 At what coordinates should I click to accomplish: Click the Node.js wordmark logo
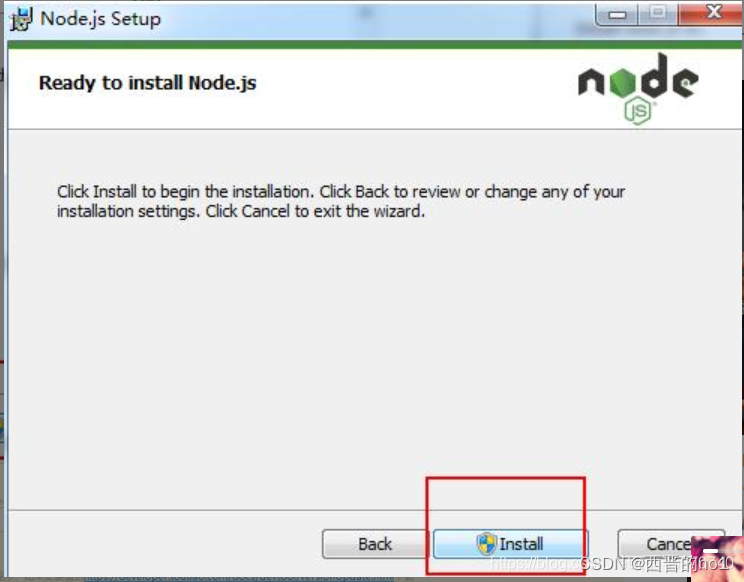coord(638,81)
